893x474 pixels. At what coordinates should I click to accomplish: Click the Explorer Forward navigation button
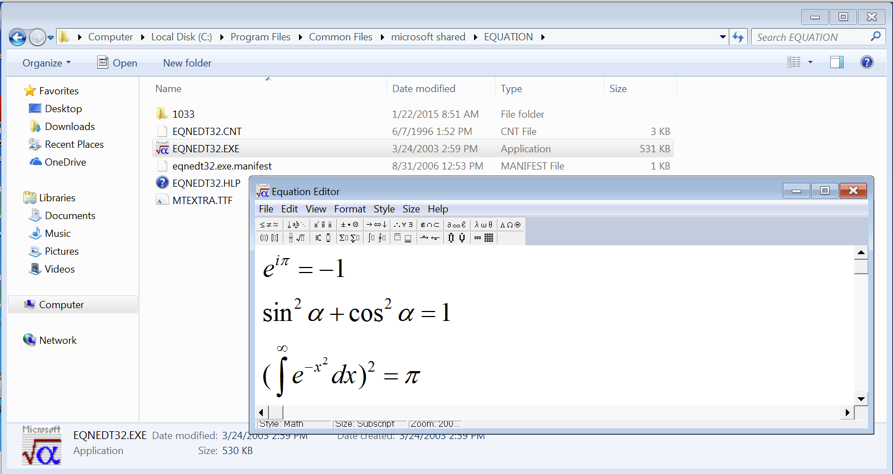pyautogui.click(x=36, y=38)
